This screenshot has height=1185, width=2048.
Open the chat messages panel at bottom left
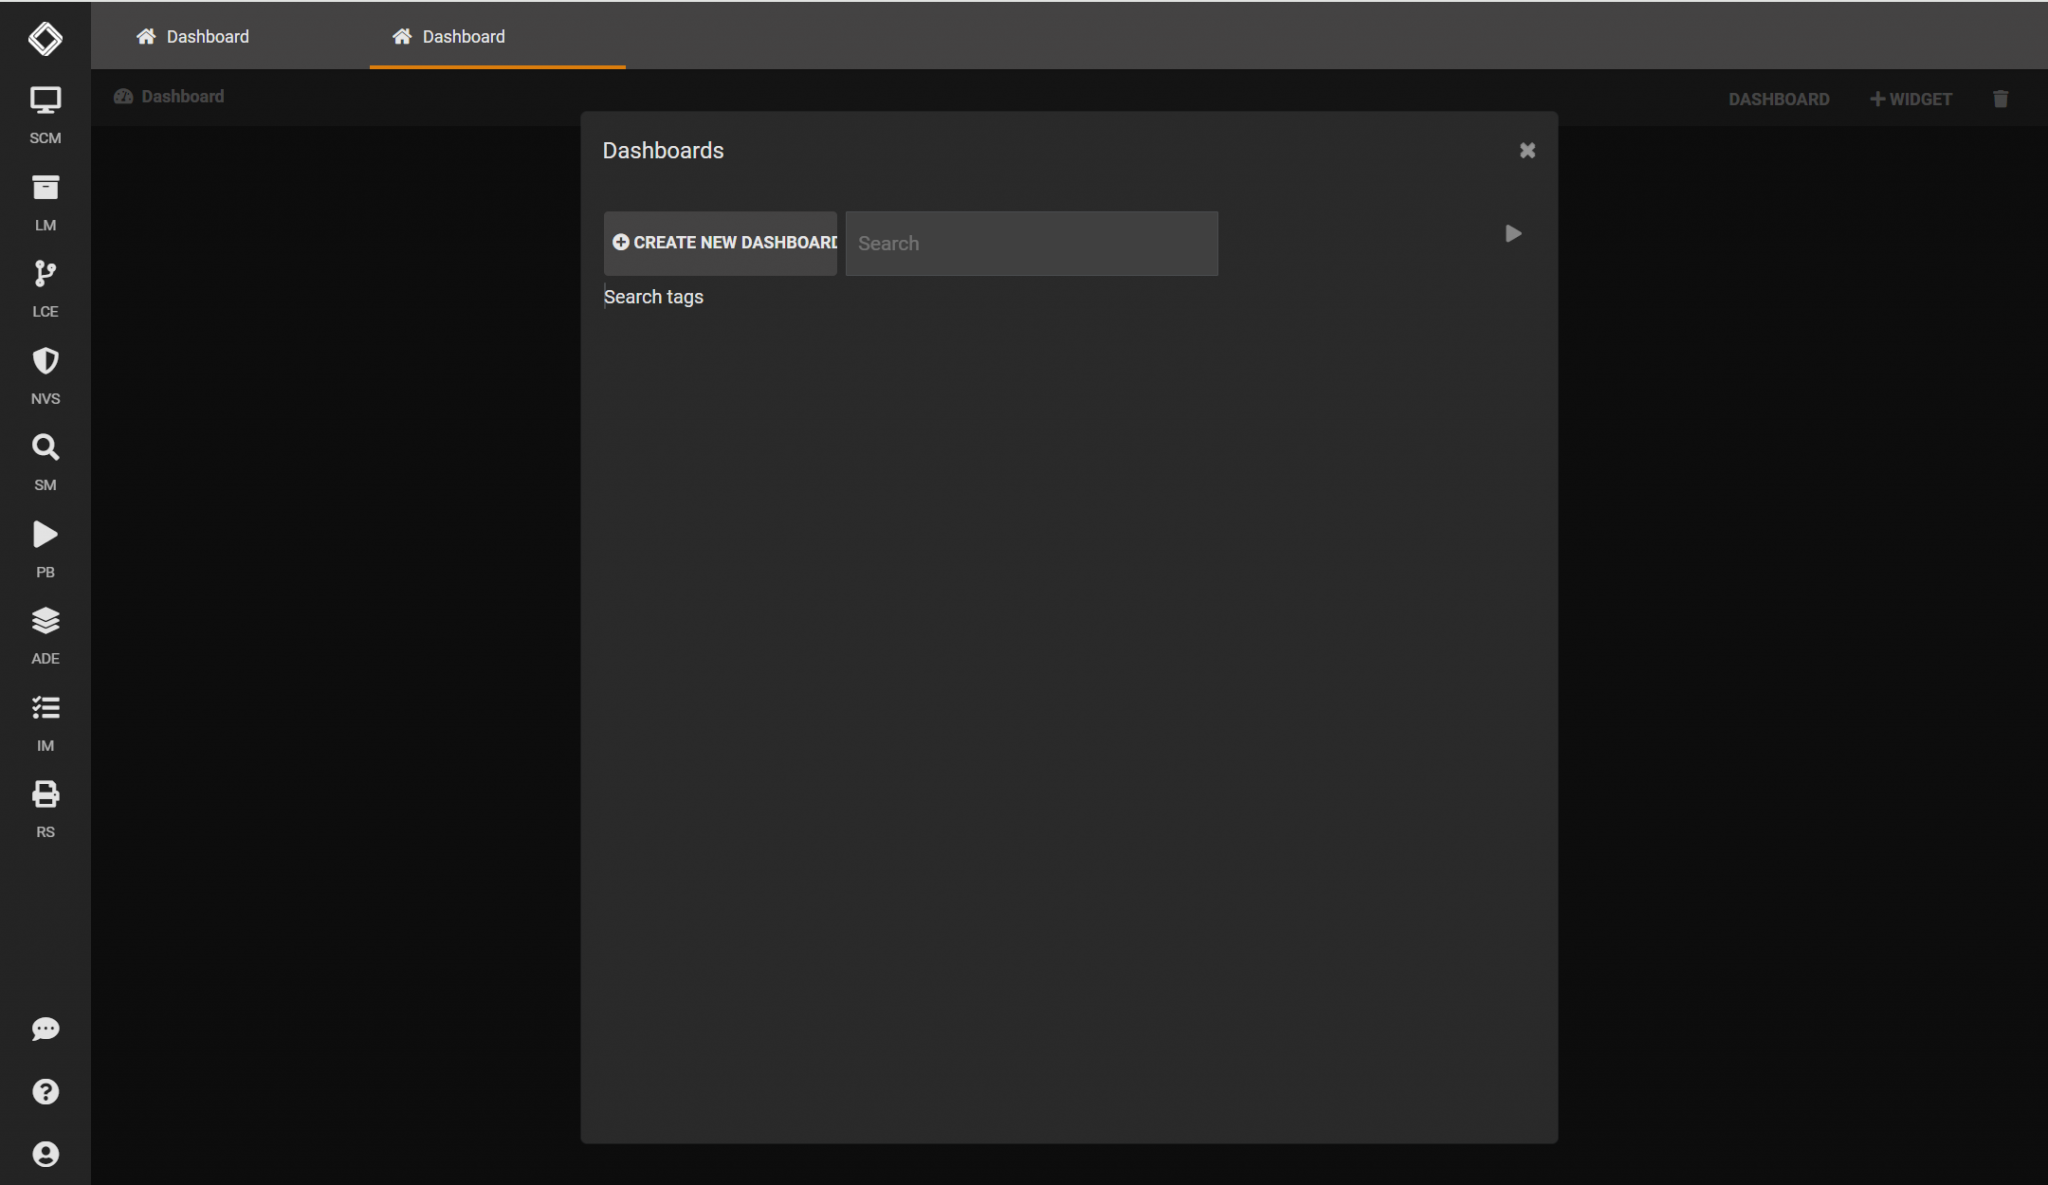point(45,1029)
